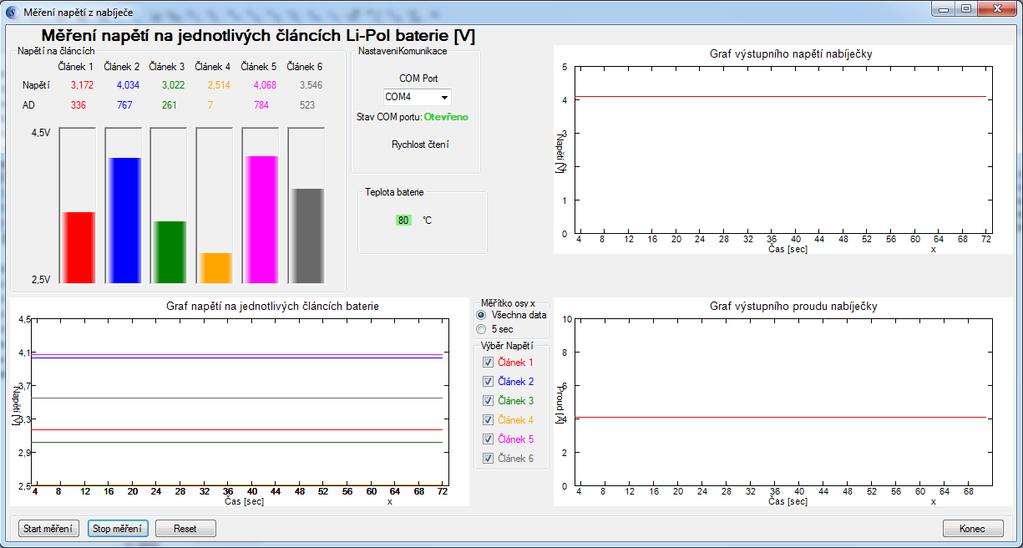Click the orange Článek 4 voltage bar

tap(215, 267)
